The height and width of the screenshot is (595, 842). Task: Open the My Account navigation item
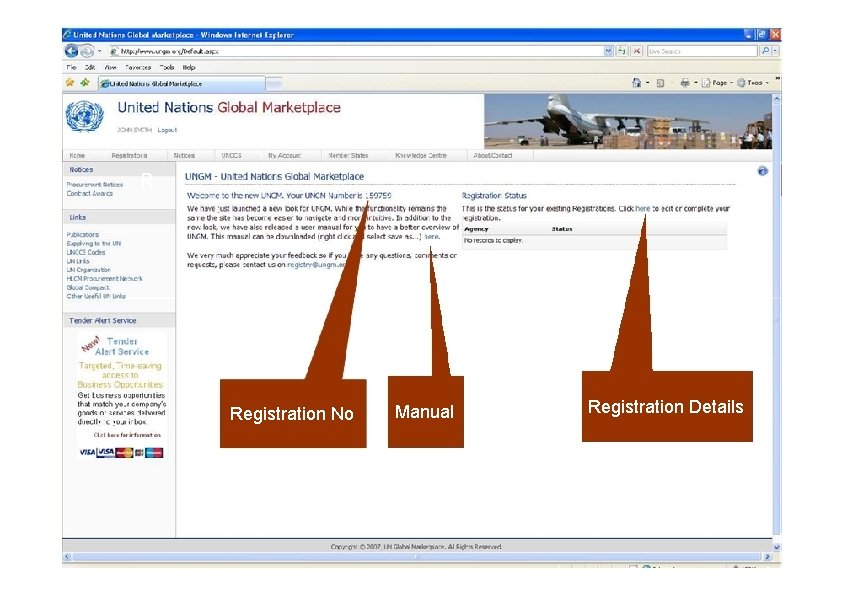[285, 155]
